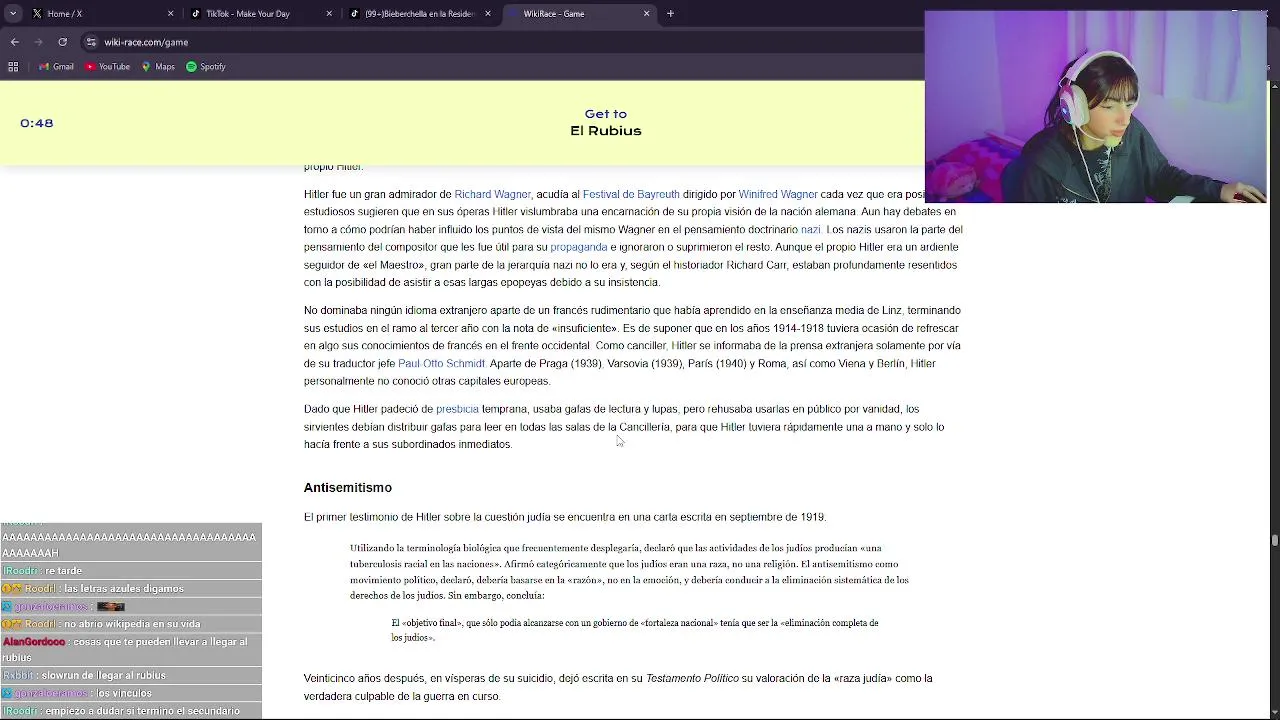Click chat message 'empiezo a dudar si termino el secundario'
The height and width of the screenshot is (720, 1280).
click(142, 711)
